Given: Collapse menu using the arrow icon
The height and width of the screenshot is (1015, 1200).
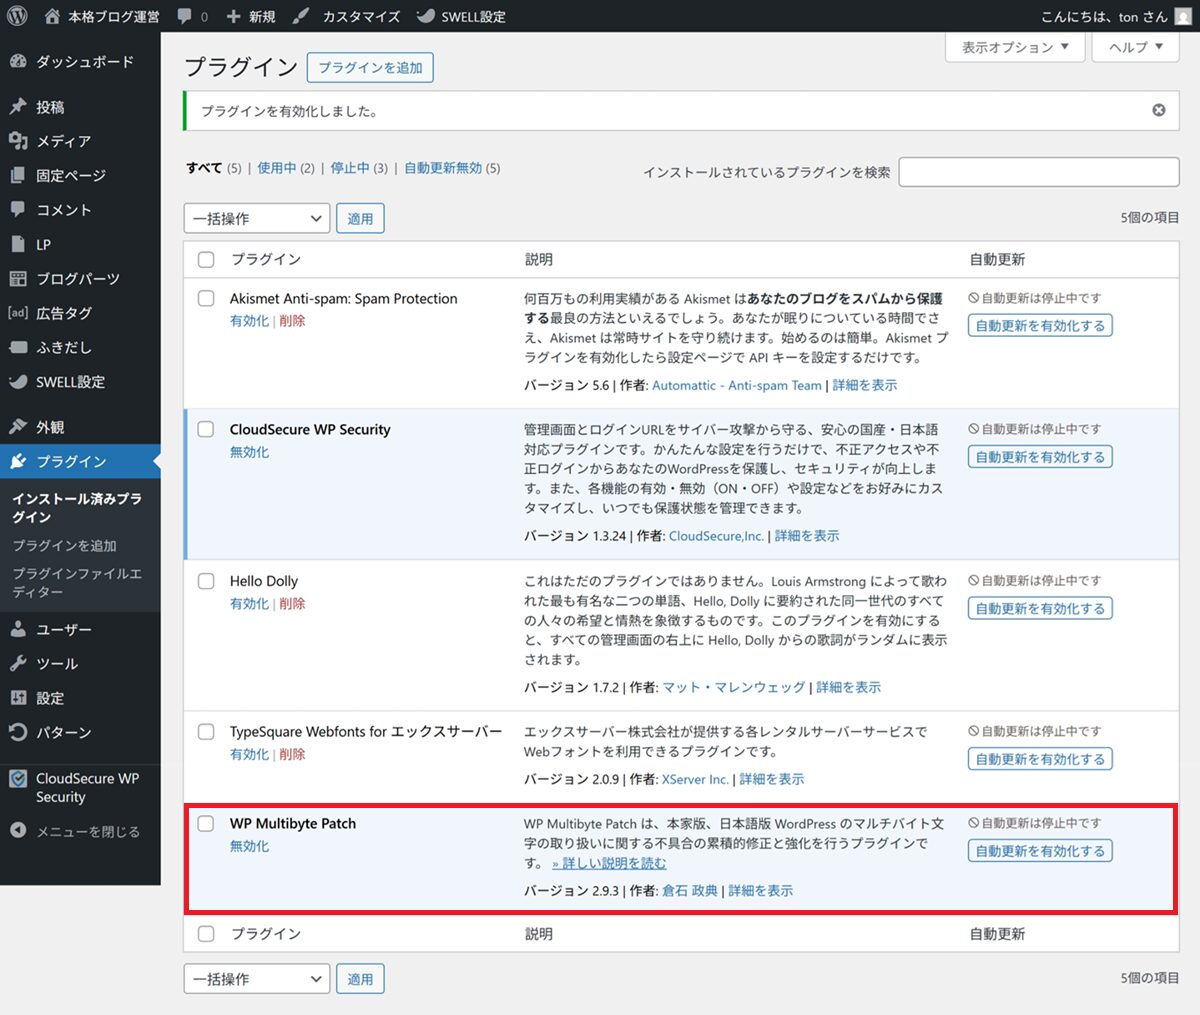Looking at the screenshot, I should tap(18, 831).
